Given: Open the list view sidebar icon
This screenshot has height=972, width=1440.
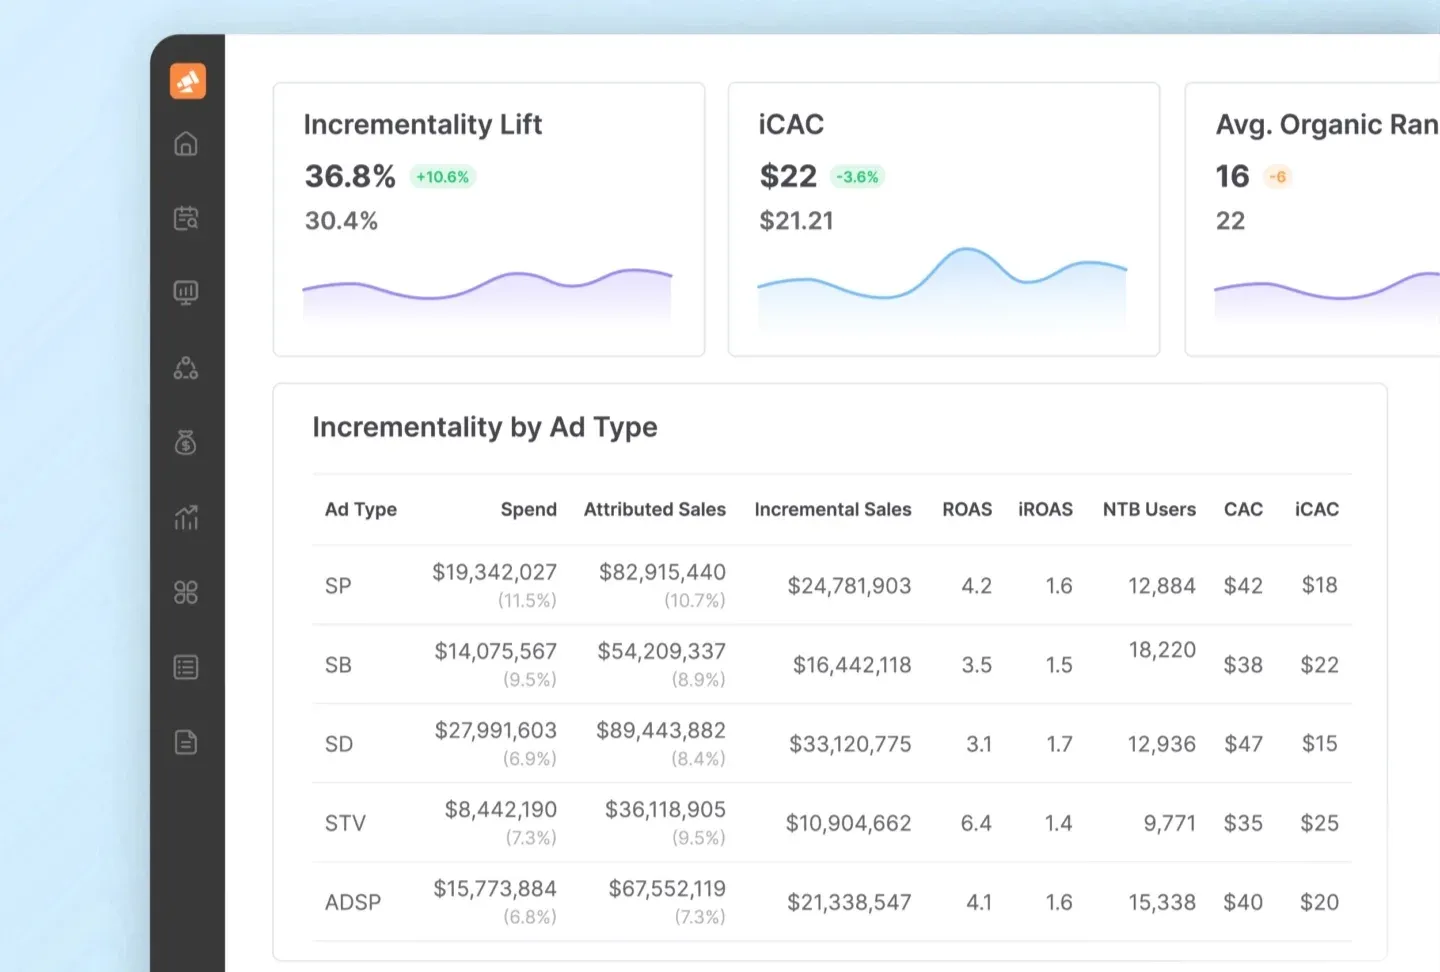Looking at the screenshot, I should click(x=186, y=667).
